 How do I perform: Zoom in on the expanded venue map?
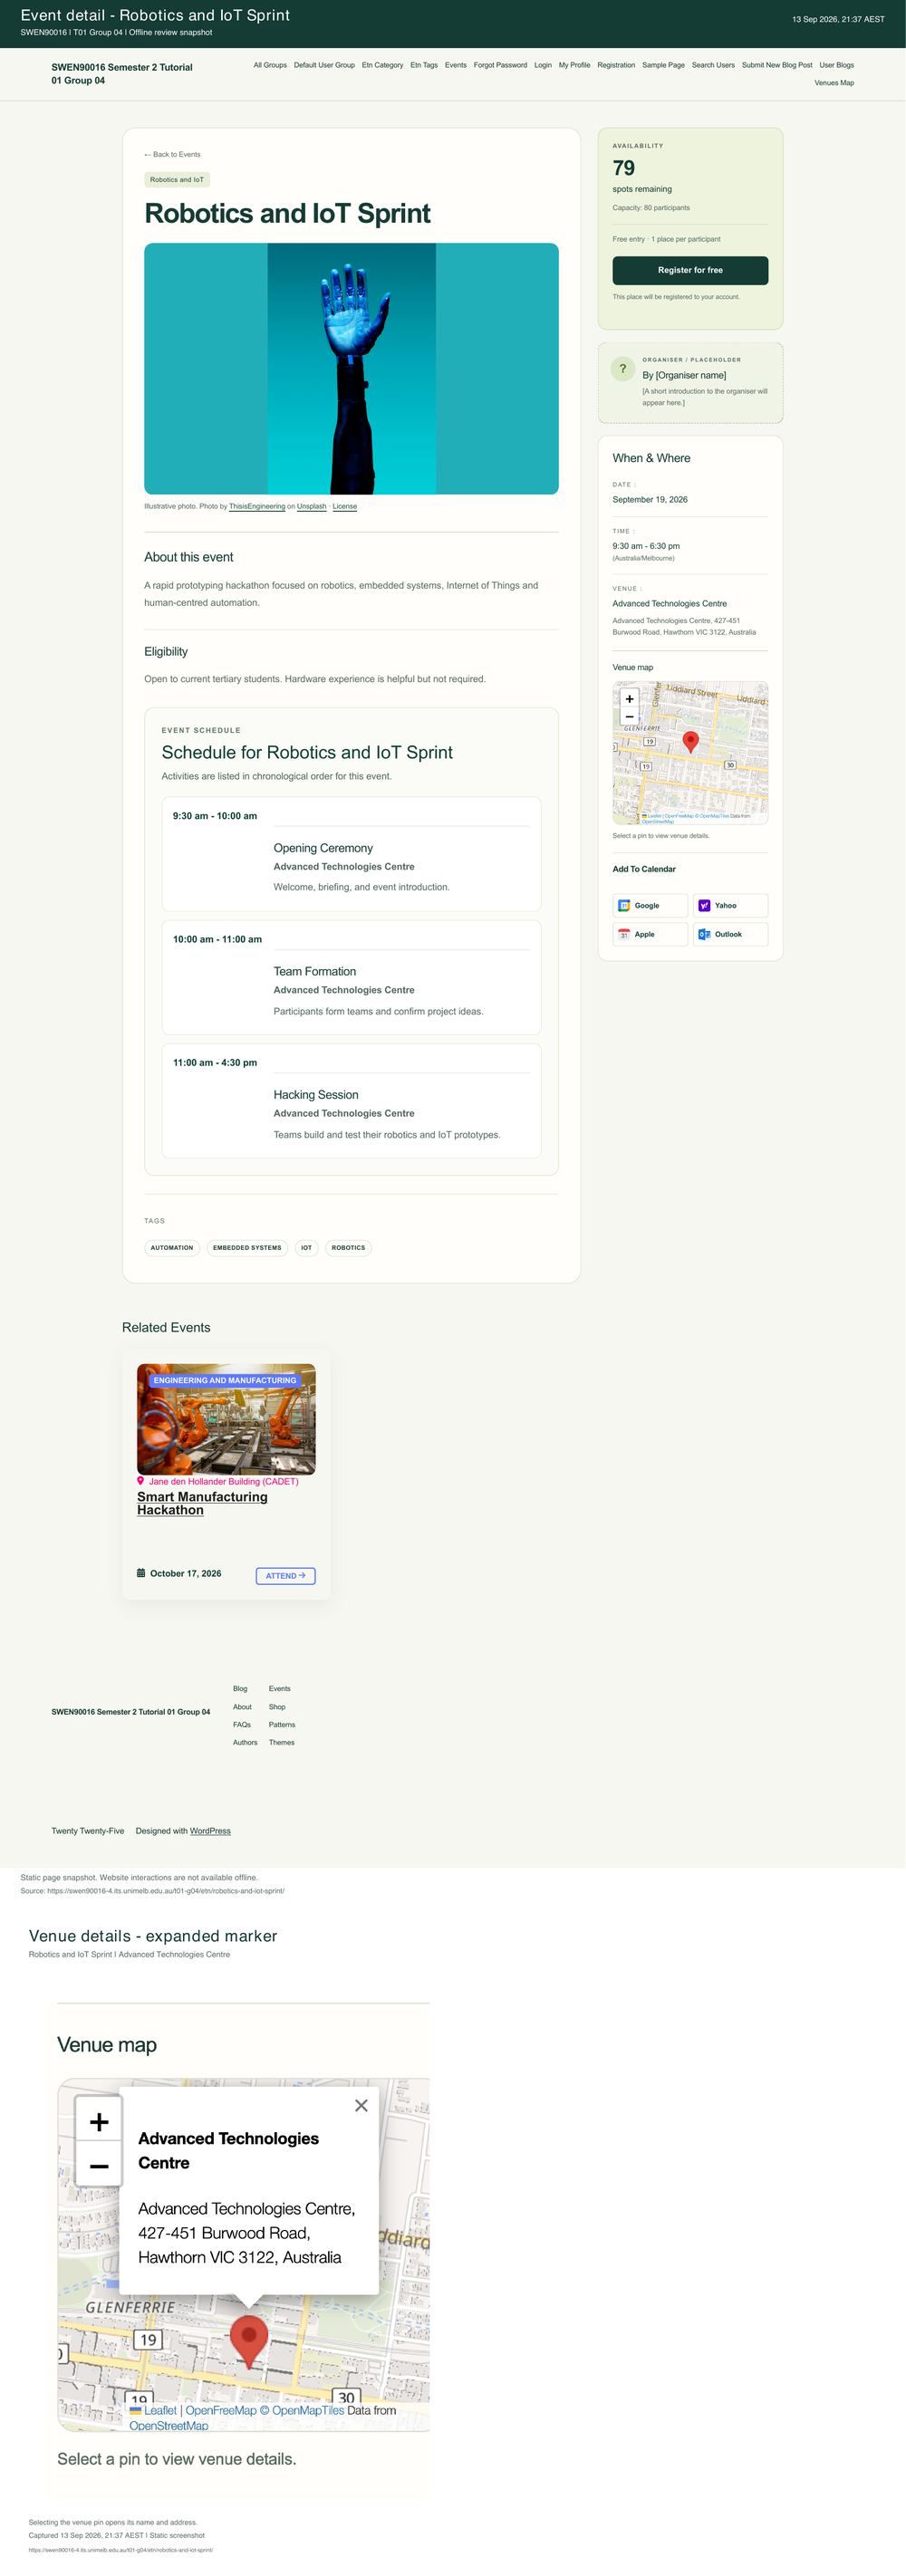(x=99, y=2122)
